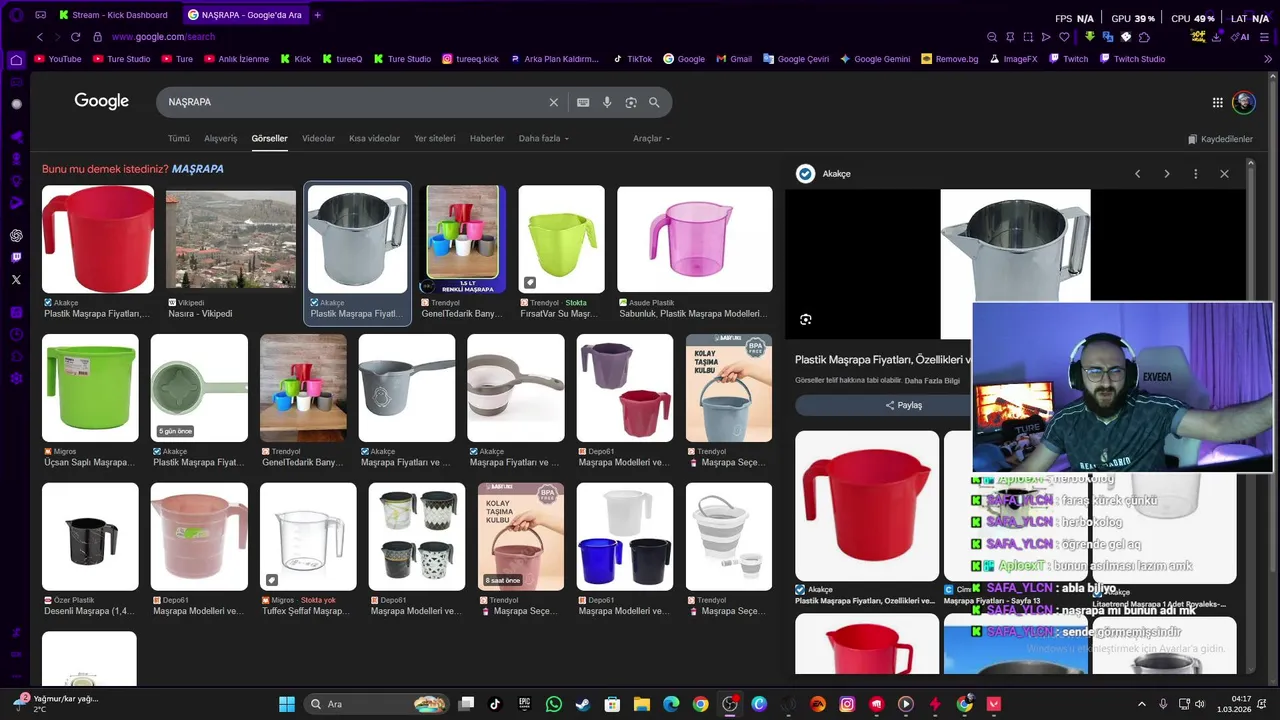Open the extensions puzzle icon
Screen dimensions: 1280x720
coord(1144,37)
